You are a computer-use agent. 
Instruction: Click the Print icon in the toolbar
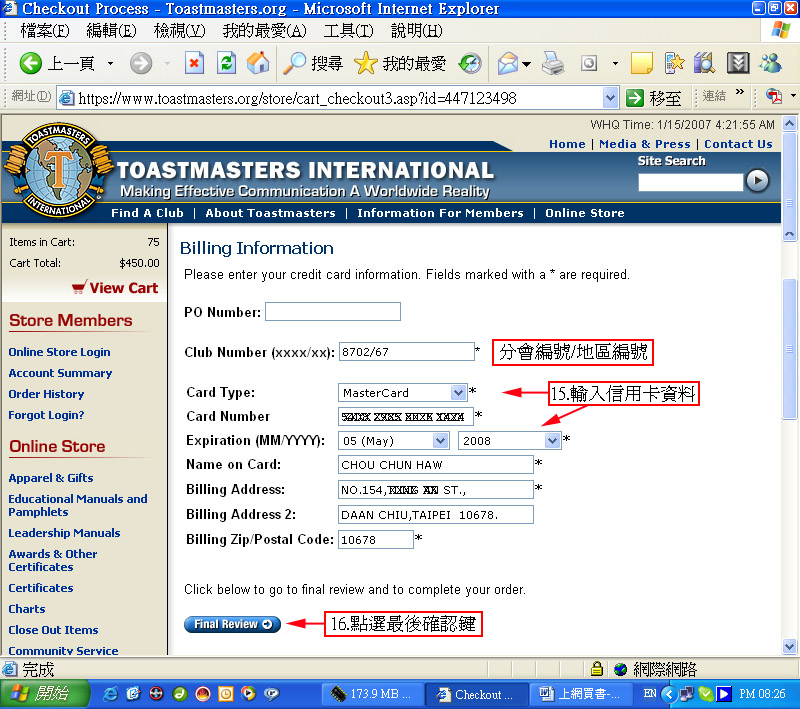[553, 64]
